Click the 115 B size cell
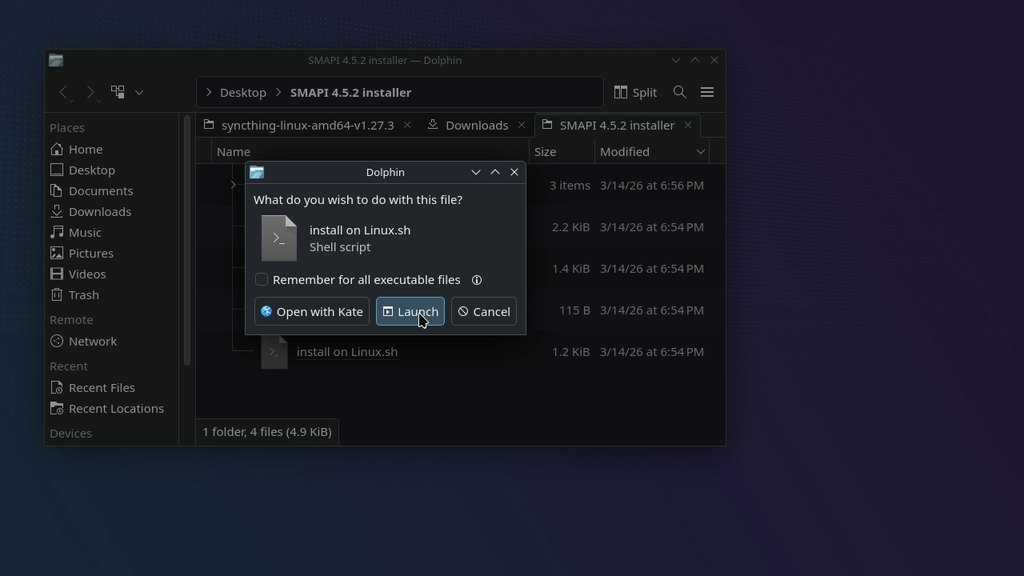 (x=575, y=310)
